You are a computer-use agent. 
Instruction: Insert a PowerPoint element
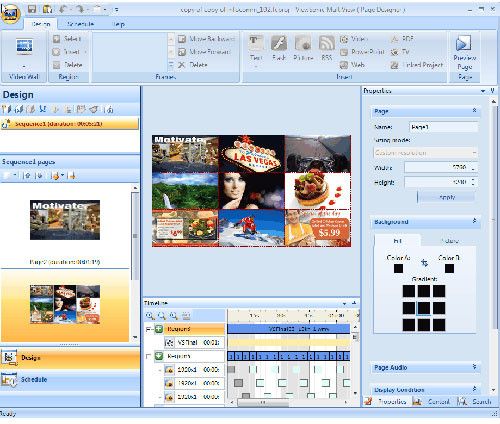[x=362, y=52]
